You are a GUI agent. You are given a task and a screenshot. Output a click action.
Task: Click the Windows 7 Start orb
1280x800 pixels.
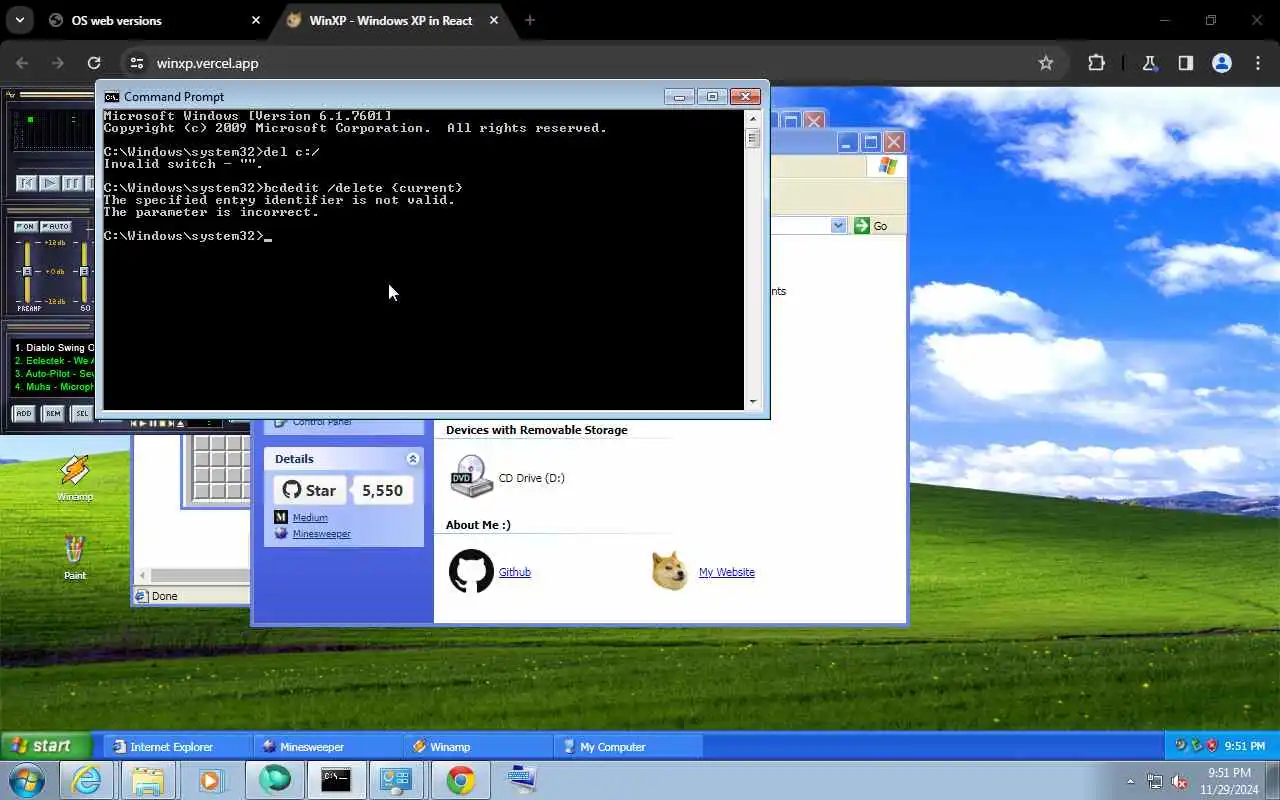click(25, 780)
